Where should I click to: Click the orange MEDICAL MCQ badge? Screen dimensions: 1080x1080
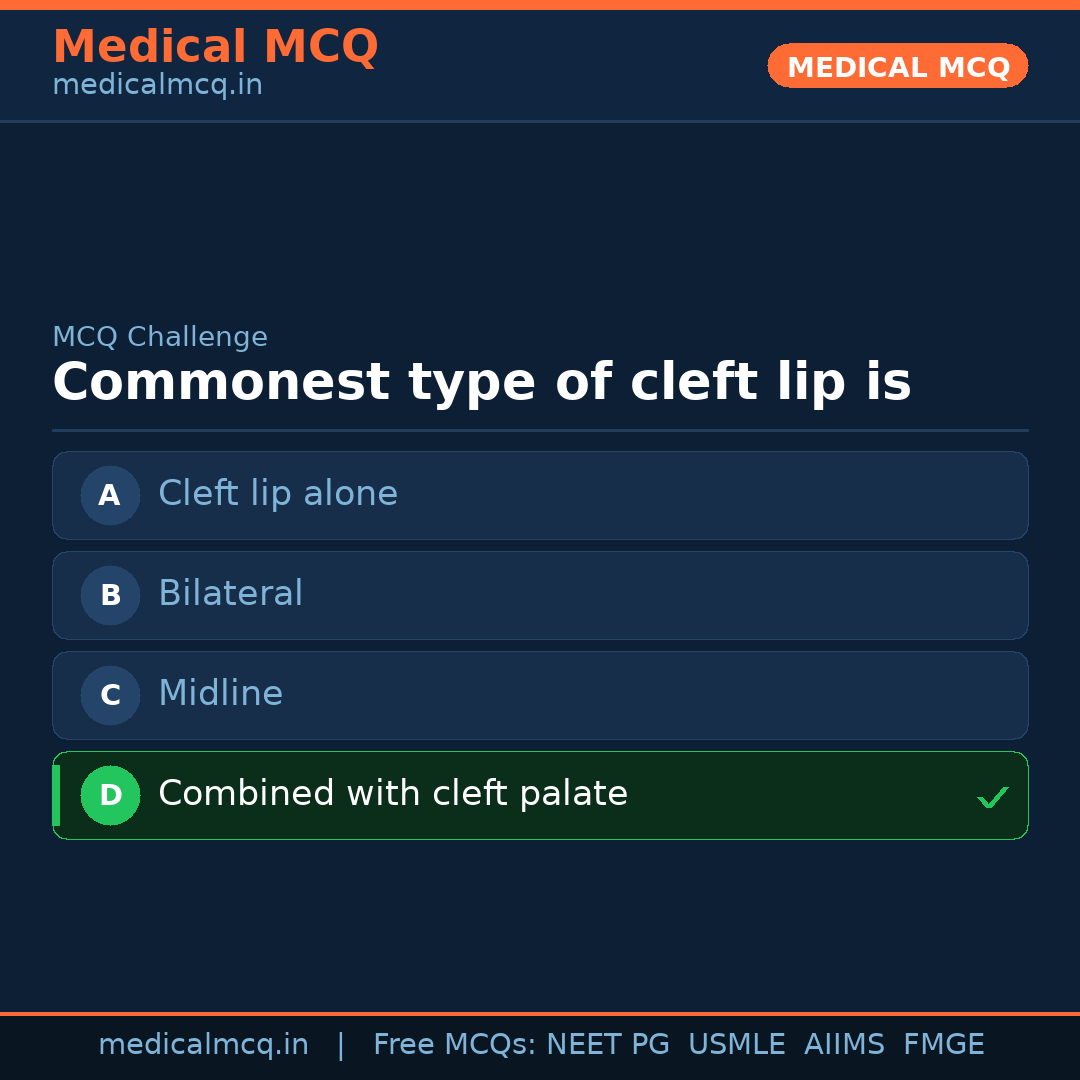pos(898,66)
